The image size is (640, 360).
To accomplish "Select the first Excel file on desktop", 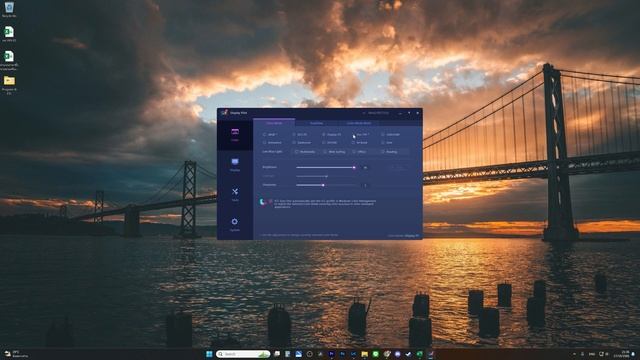I will (9, 34).
